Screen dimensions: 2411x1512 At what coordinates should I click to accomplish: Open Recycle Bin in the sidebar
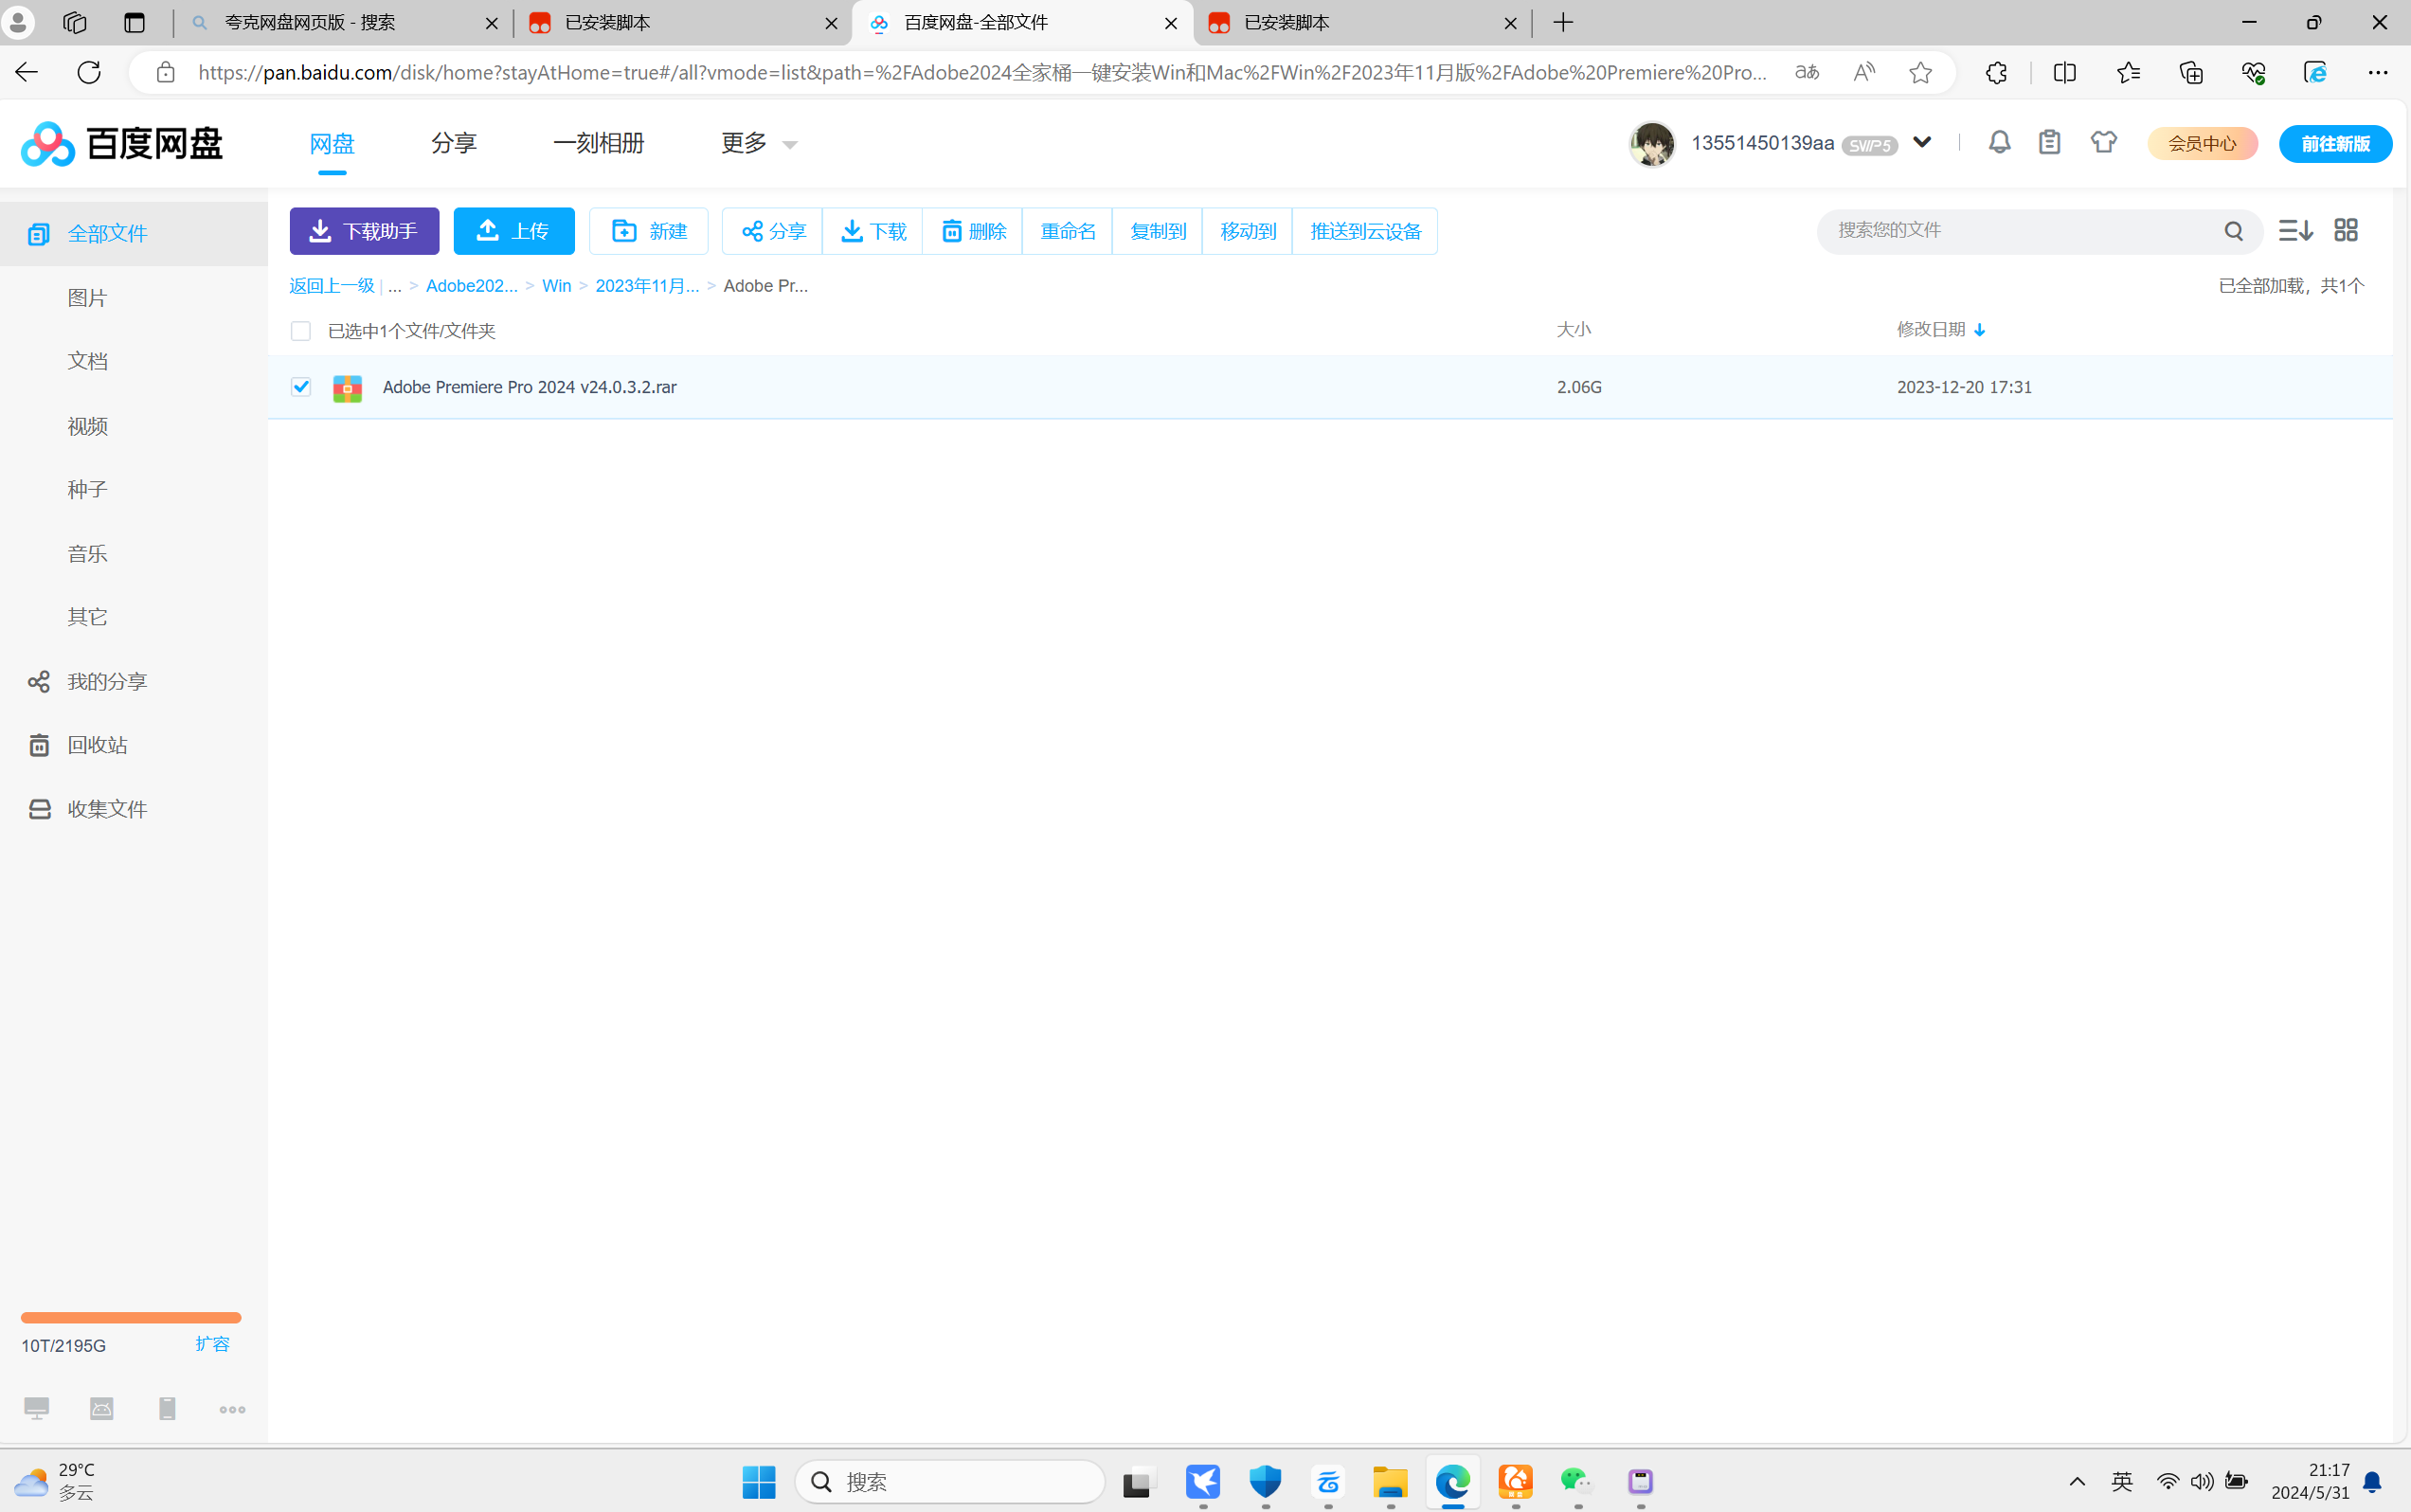[97, 745]
